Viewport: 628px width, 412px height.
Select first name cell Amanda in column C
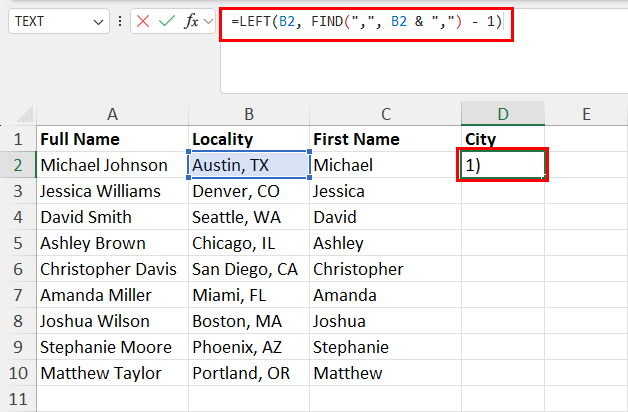pyautogui.click(x=385, y=295)
